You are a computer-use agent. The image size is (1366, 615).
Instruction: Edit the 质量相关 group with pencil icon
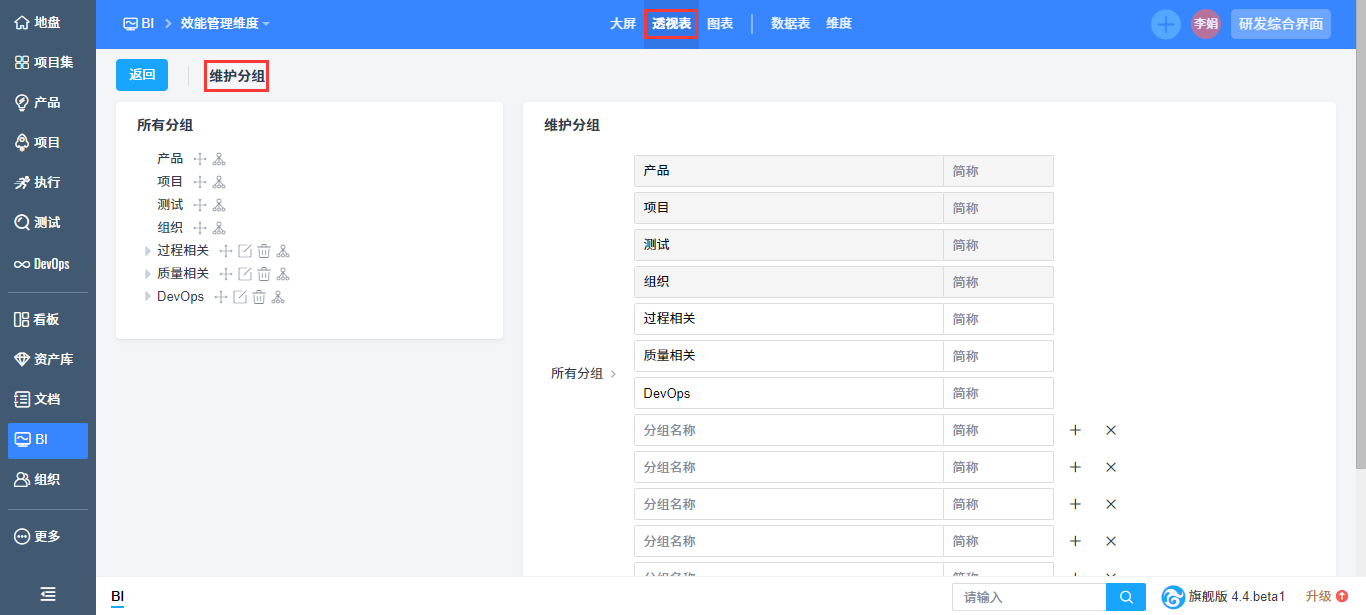point(245,274)
